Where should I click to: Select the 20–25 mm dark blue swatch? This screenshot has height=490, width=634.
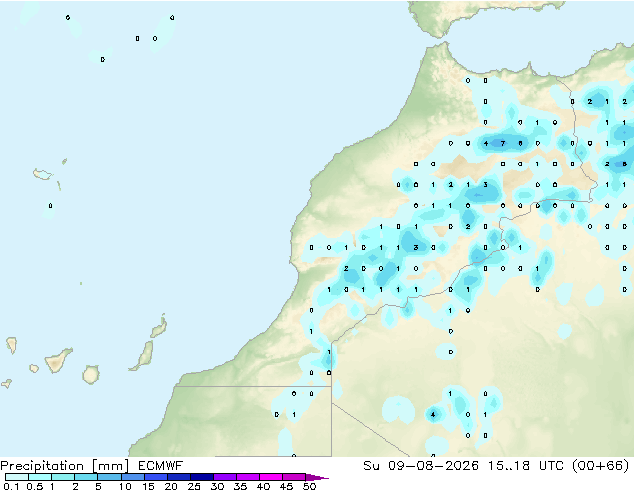pyautogui.click(x=178, y=477)
